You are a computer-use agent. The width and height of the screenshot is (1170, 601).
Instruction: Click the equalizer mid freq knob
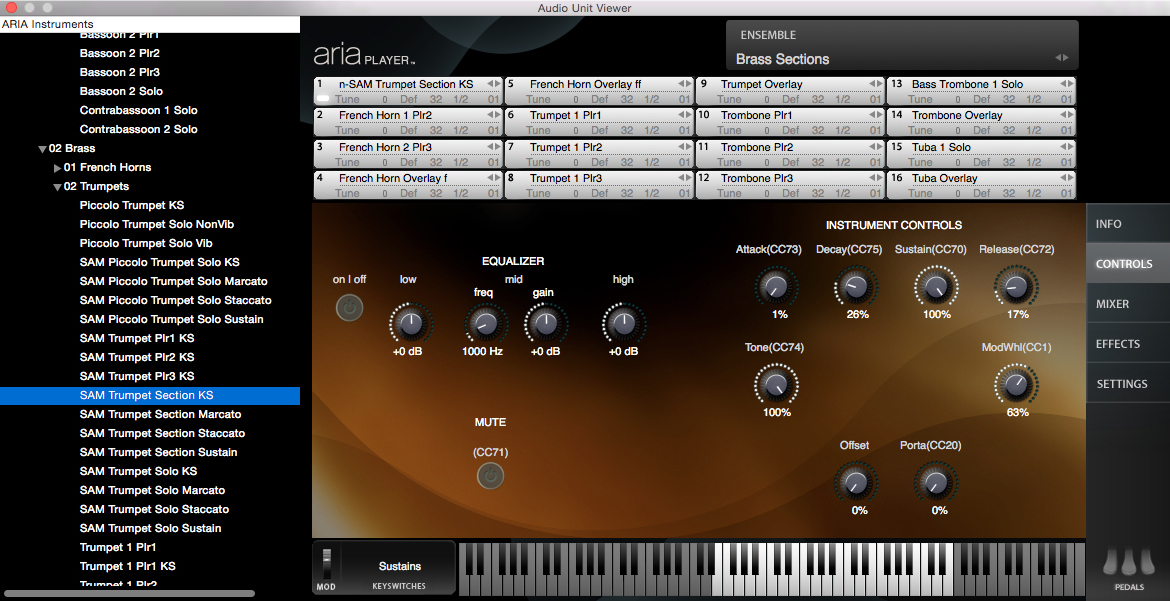[484, 323]
